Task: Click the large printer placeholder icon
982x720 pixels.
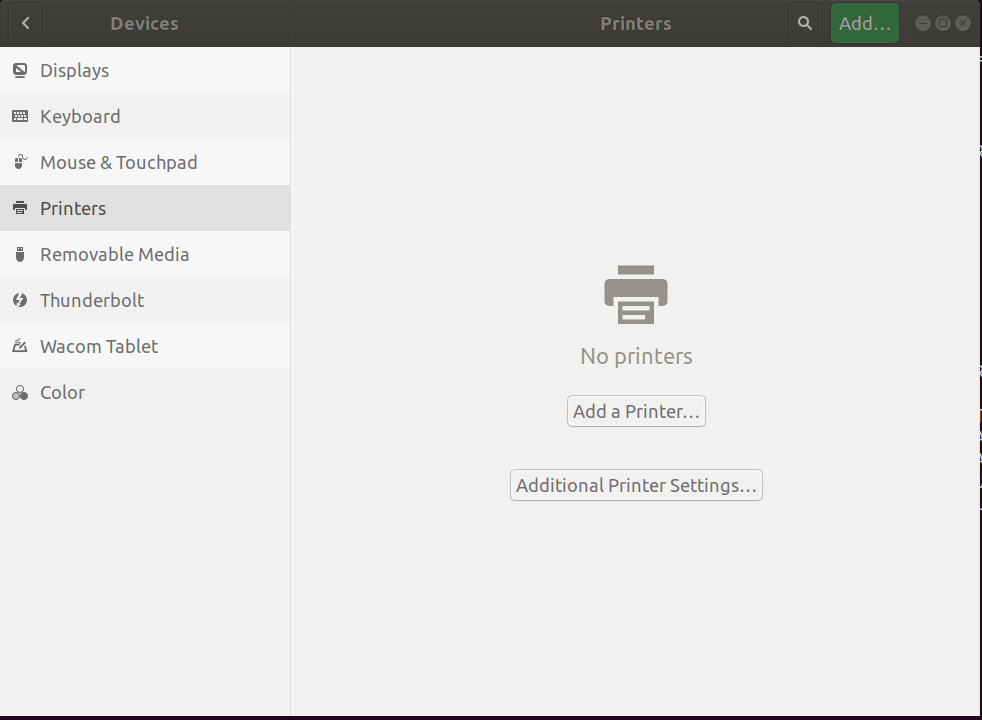Action: click(x=636, y=295)
